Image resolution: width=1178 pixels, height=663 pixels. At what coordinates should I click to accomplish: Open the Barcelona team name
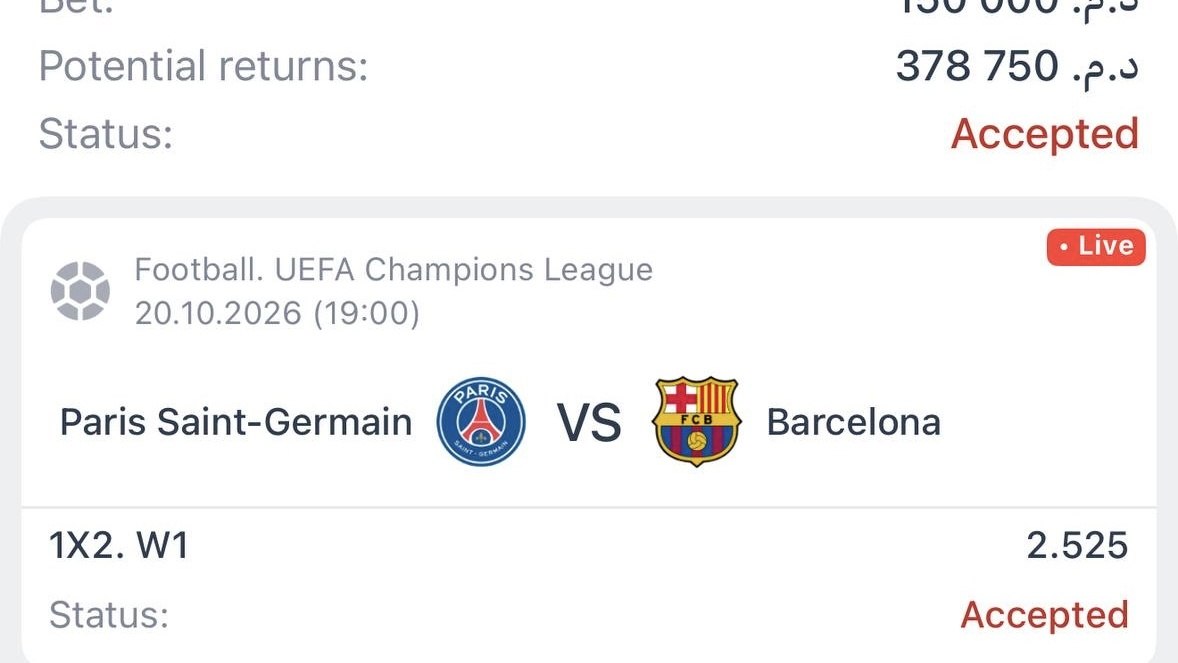point(853,422)
